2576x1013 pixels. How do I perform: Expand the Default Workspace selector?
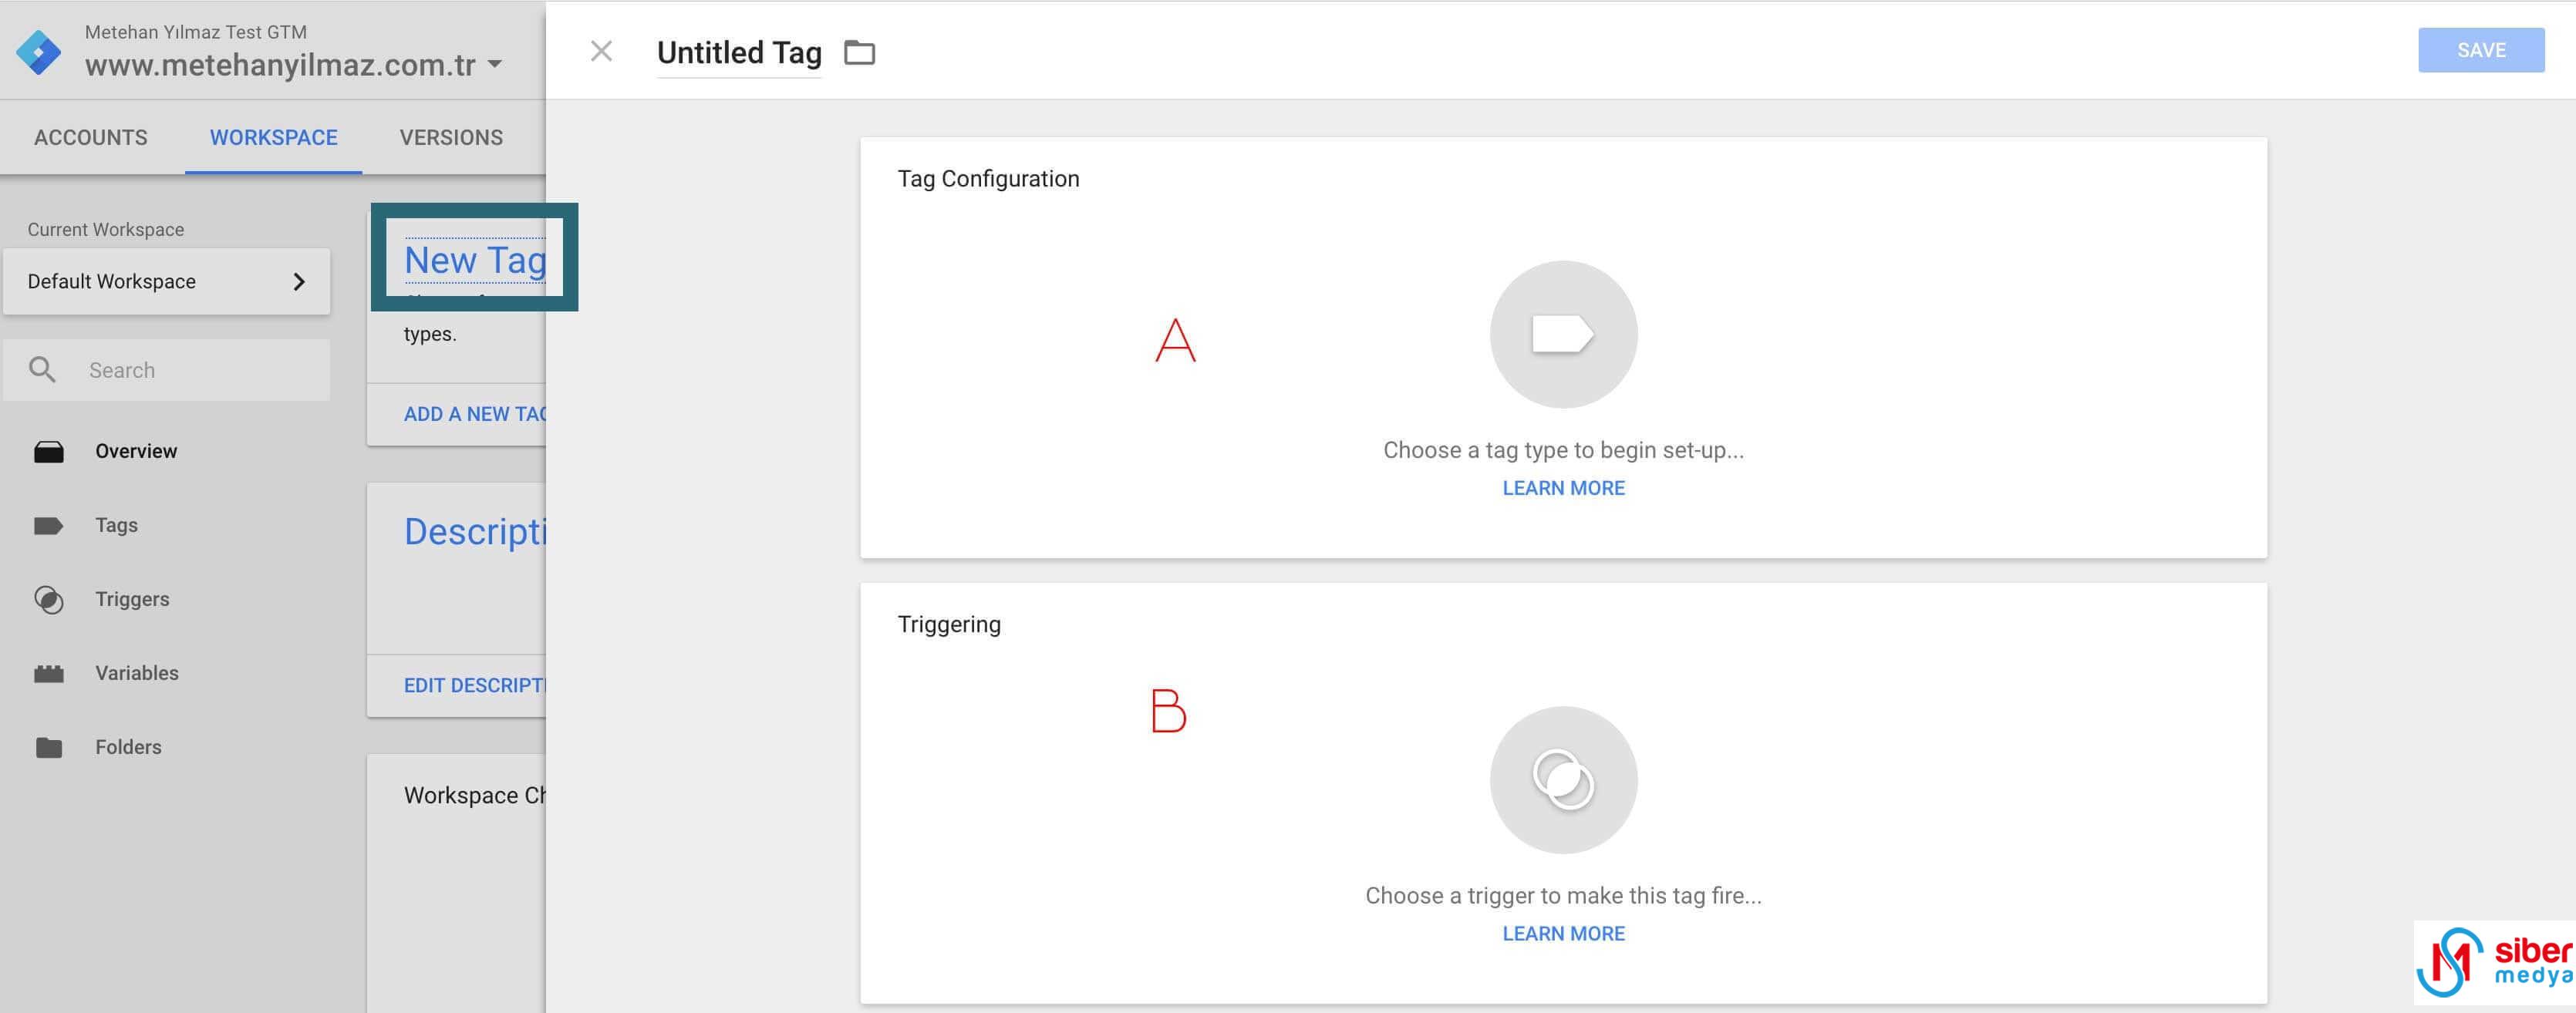(x=166, y=281)
